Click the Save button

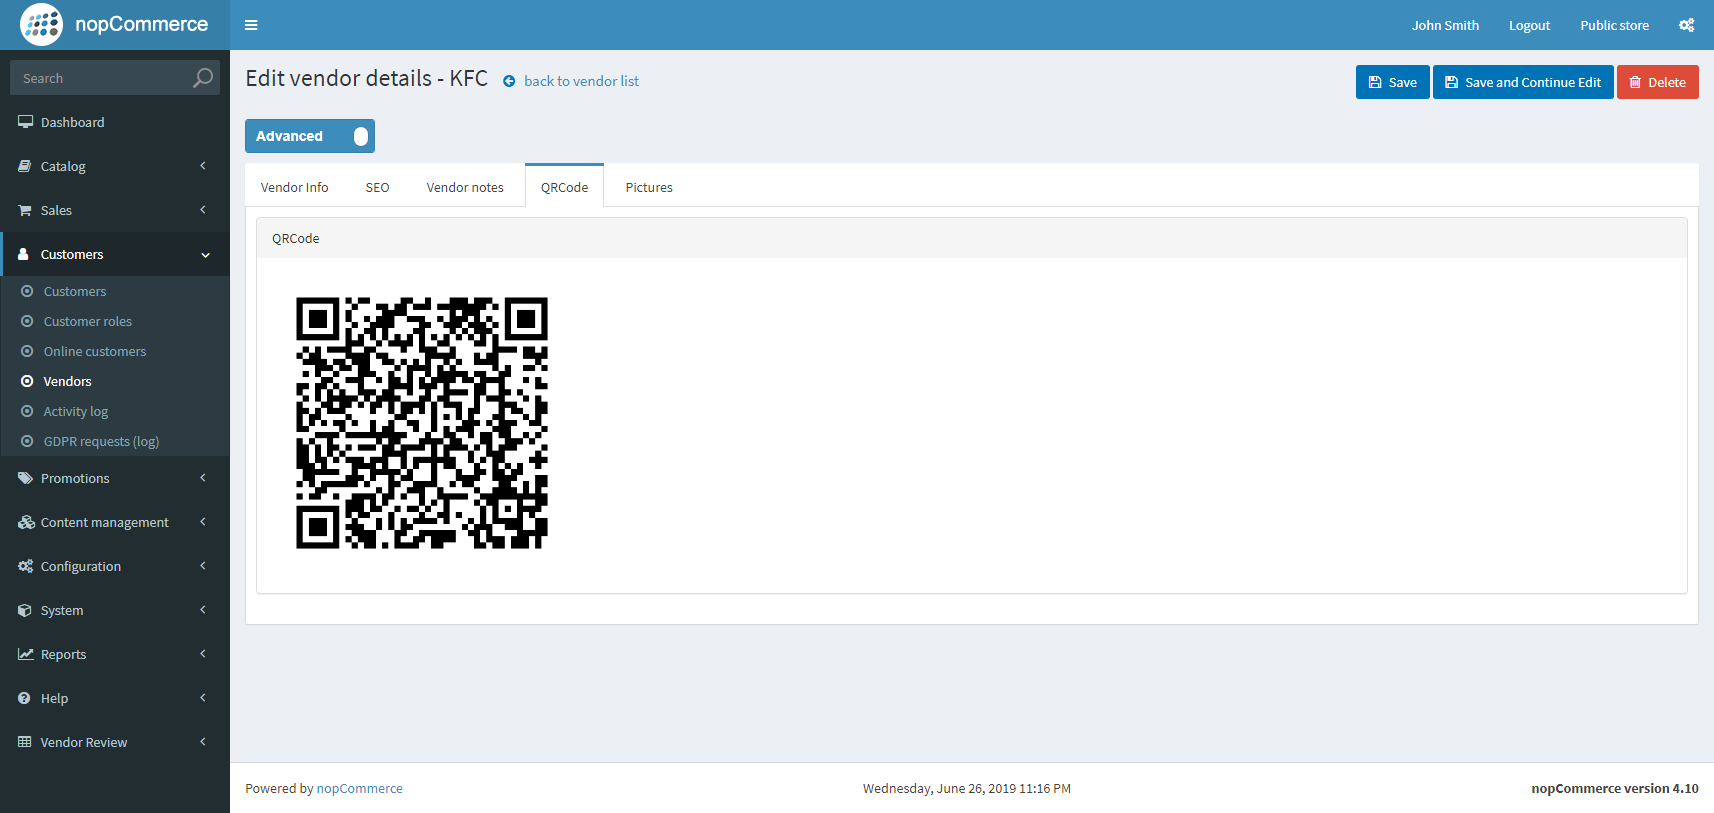pos(1393,82)
